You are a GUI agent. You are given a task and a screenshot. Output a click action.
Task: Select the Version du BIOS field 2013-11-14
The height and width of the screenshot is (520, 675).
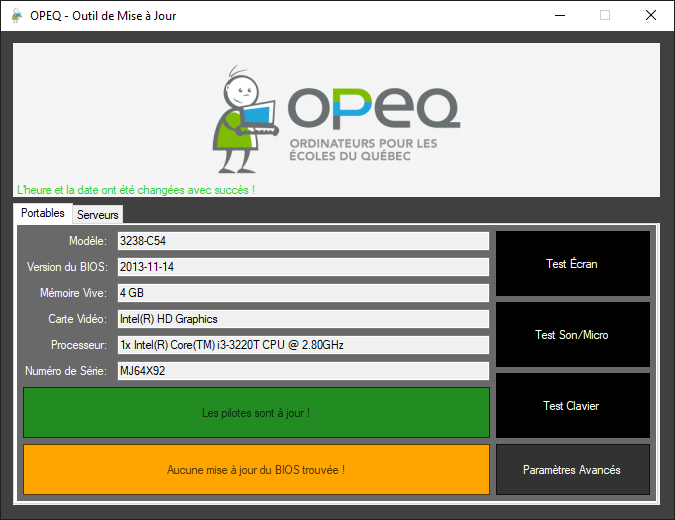pos(303,267)
